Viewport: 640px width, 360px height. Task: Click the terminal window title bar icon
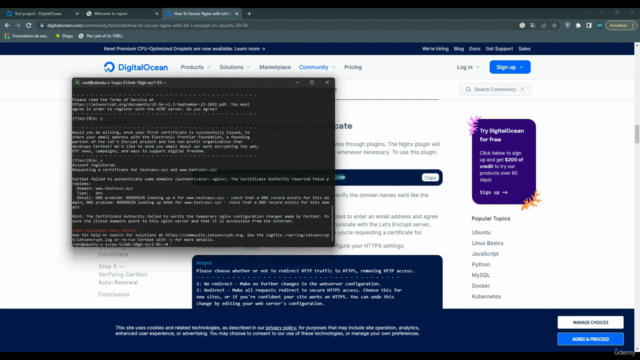[77, 82]
